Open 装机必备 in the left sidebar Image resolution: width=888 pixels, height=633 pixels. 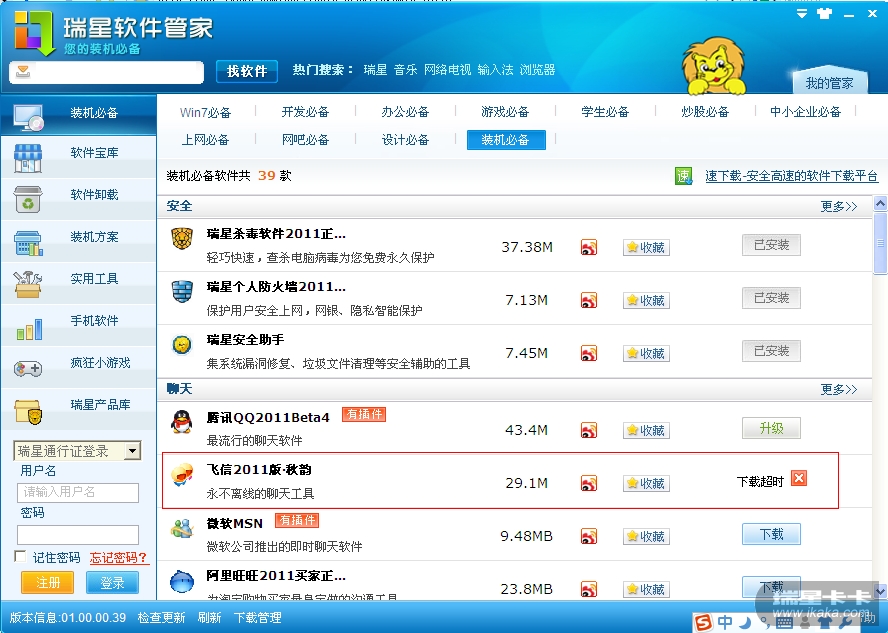pyautogui.click(x=78, y=114)
